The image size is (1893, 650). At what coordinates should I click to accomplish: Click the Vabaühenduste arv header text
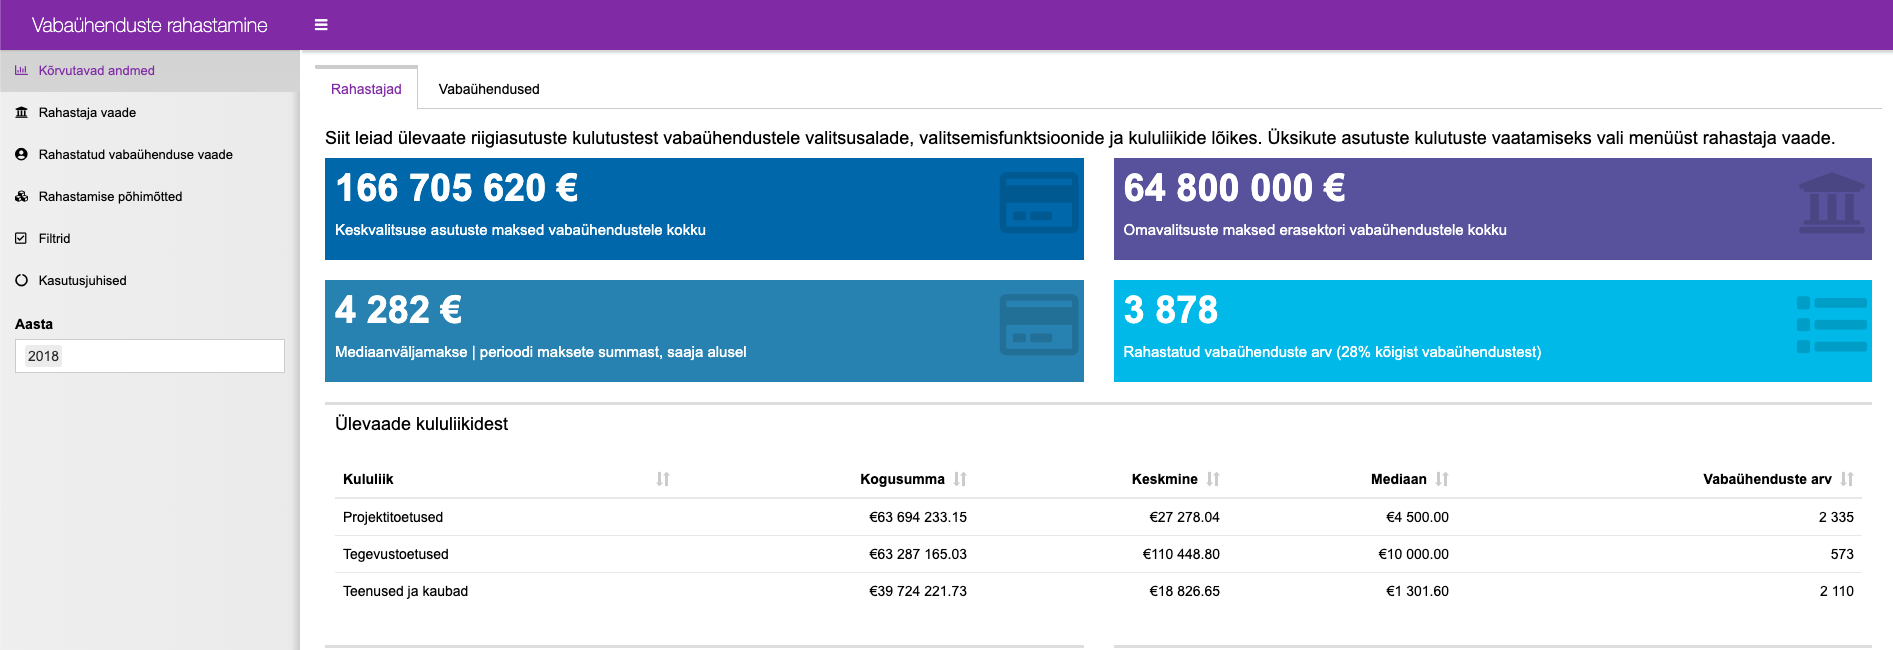tap(1767, 479)
